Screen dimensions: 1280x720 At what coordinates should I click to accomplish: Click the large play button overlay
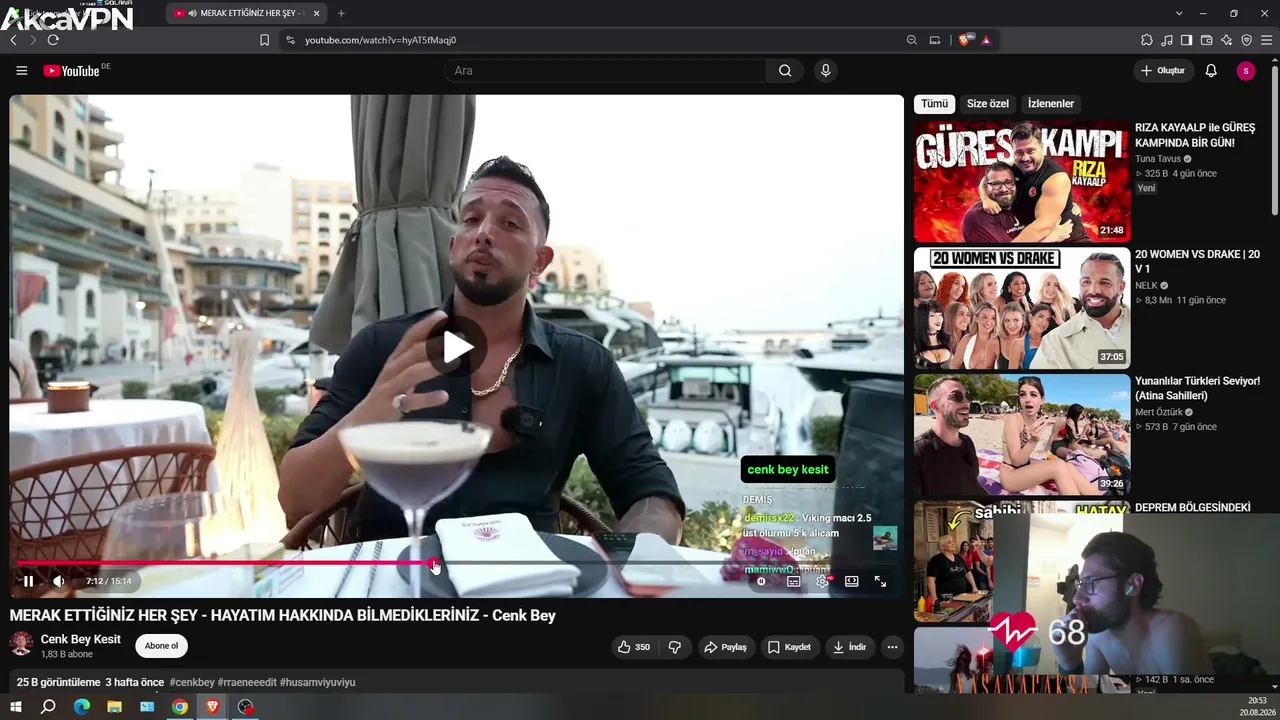coord(457,347)
